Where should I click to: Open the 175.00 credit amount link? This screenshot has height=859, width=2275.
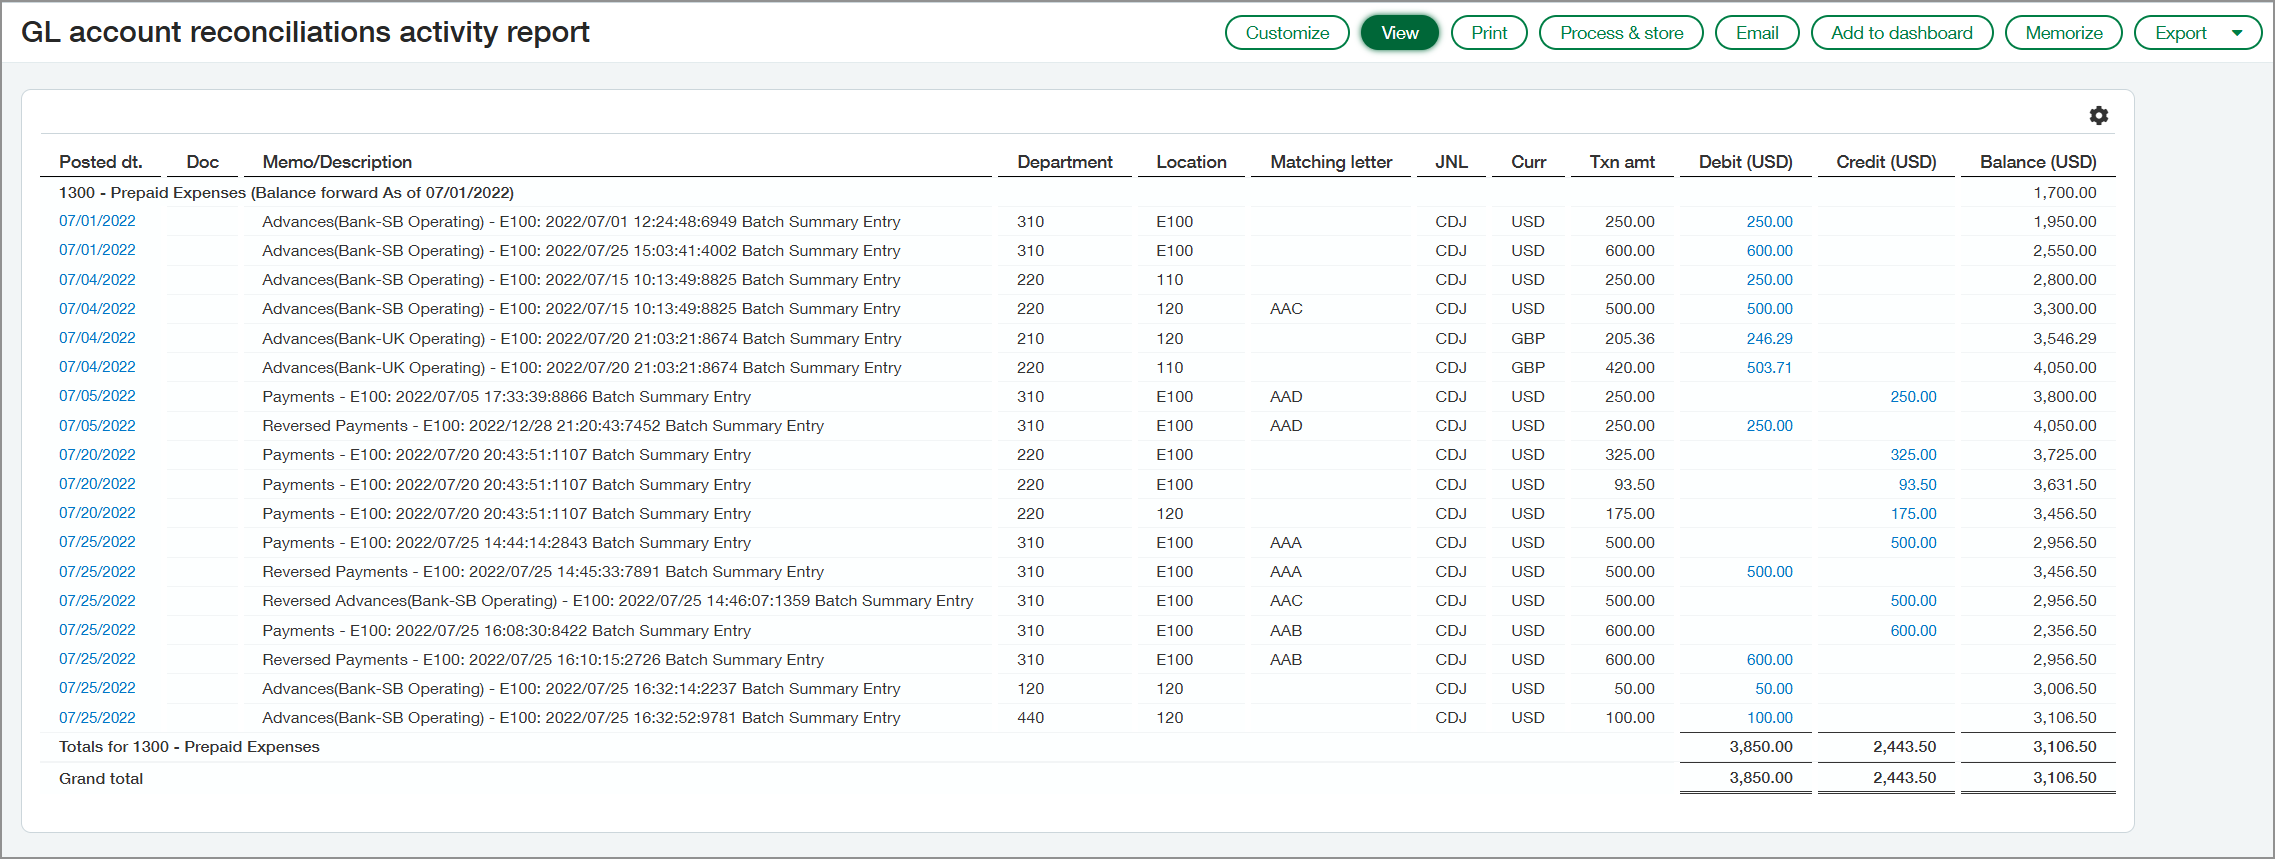coord(1912,514)
